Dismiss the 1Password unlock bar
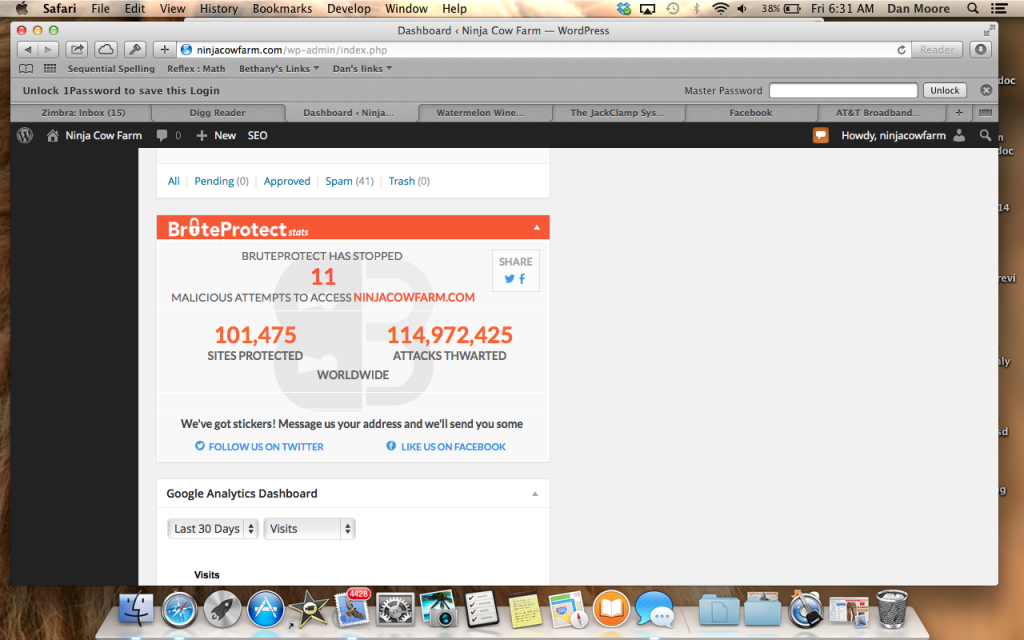Screen dimensions: 1024x640 (986, 90)
